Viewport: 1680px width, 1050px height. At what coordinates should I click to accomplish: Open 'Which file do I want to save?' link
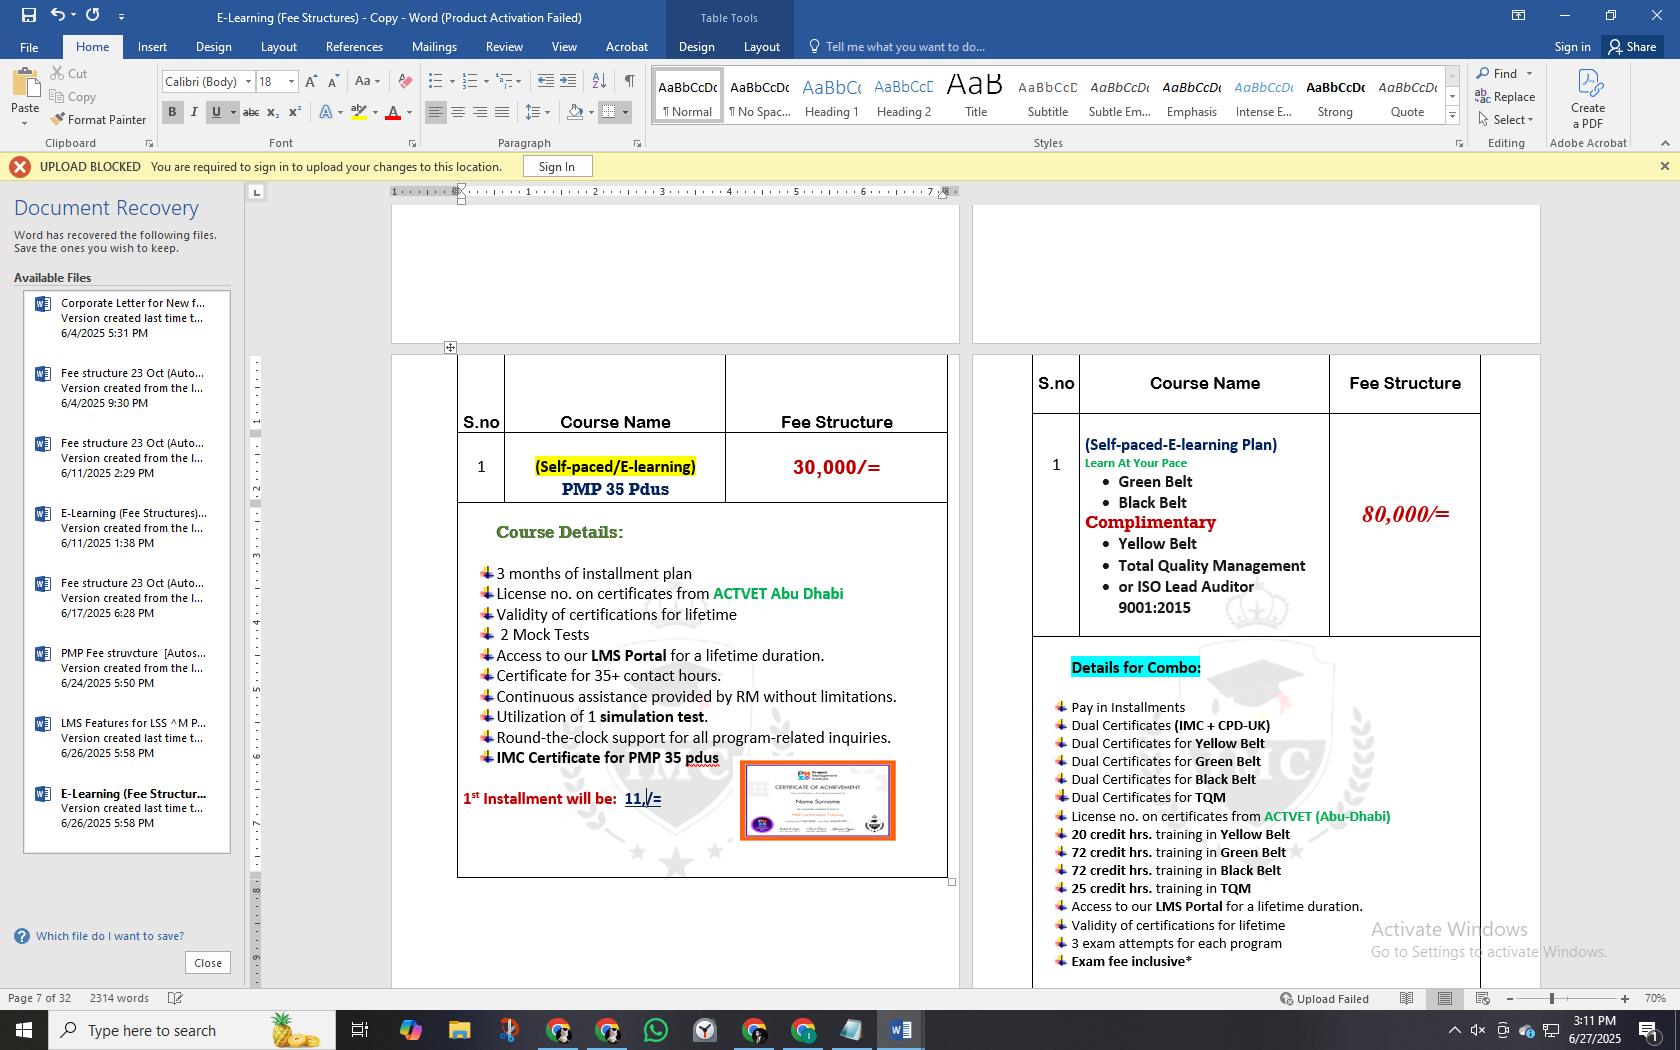pyautogui.click(x=110, y=936)
